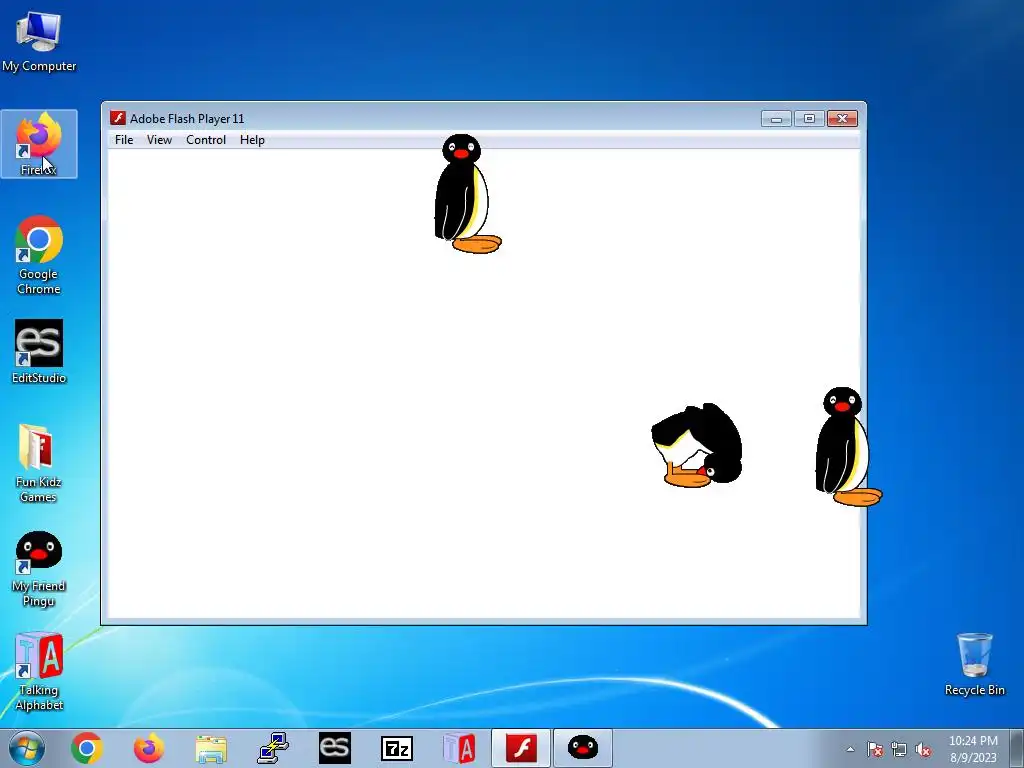This screenshot has width=1024, height=768.
Task: Open EditStudio desktop shortcut
Action: pyautogui.click(x=39, y=351)
